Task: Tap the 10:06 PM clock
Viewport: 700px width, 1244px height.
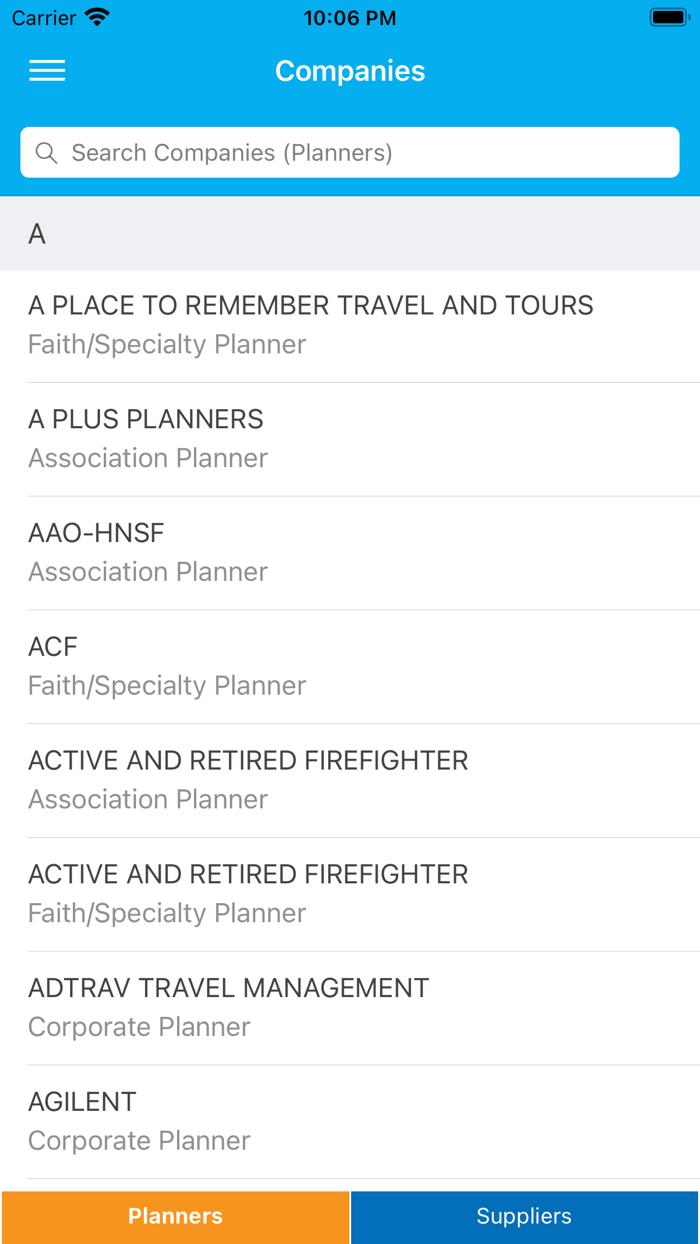Action: click(x=350, y=18)
